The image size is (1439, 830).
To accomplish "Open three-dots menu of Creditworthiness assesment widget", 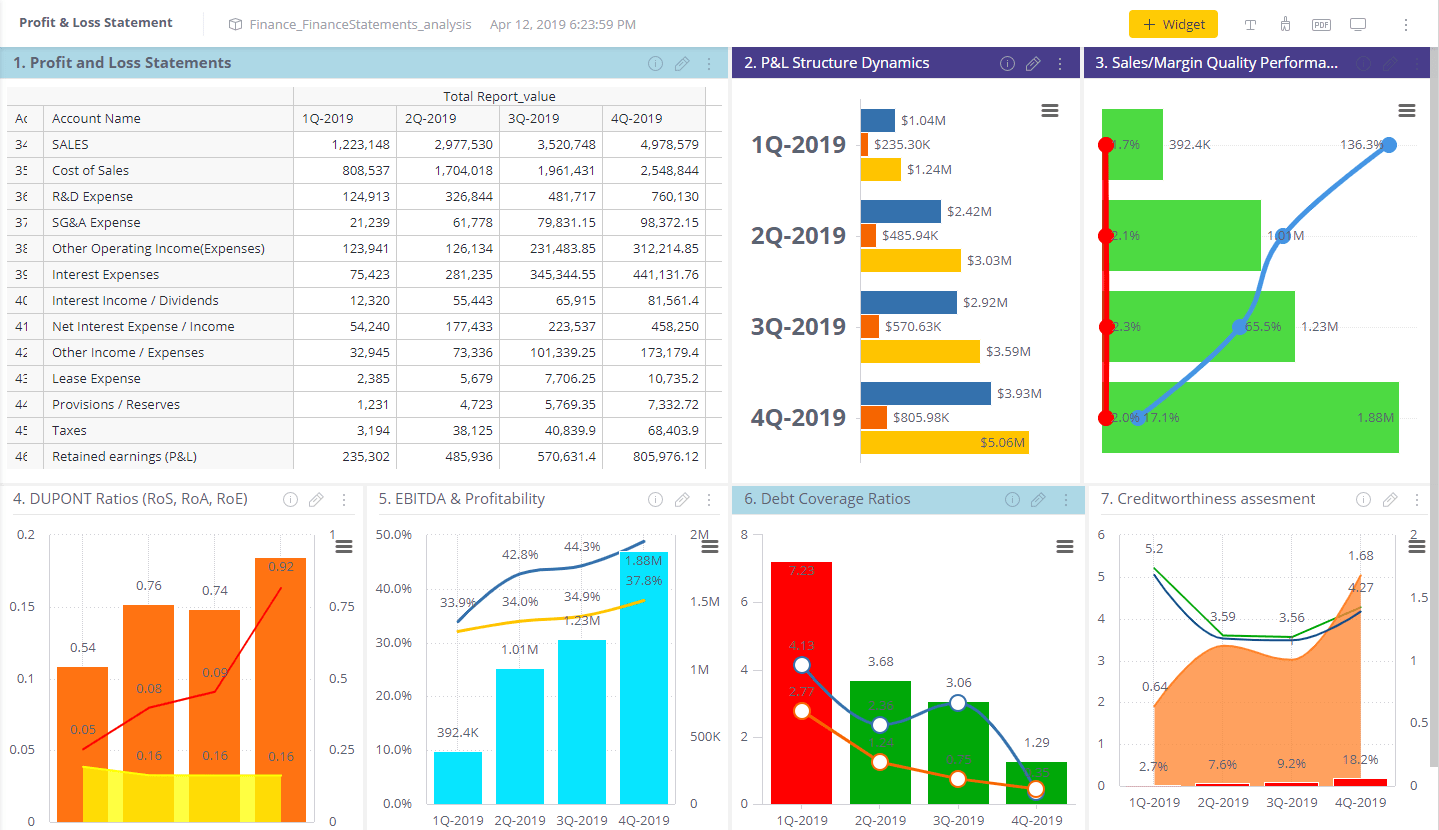I will (x=1417, y=499).
